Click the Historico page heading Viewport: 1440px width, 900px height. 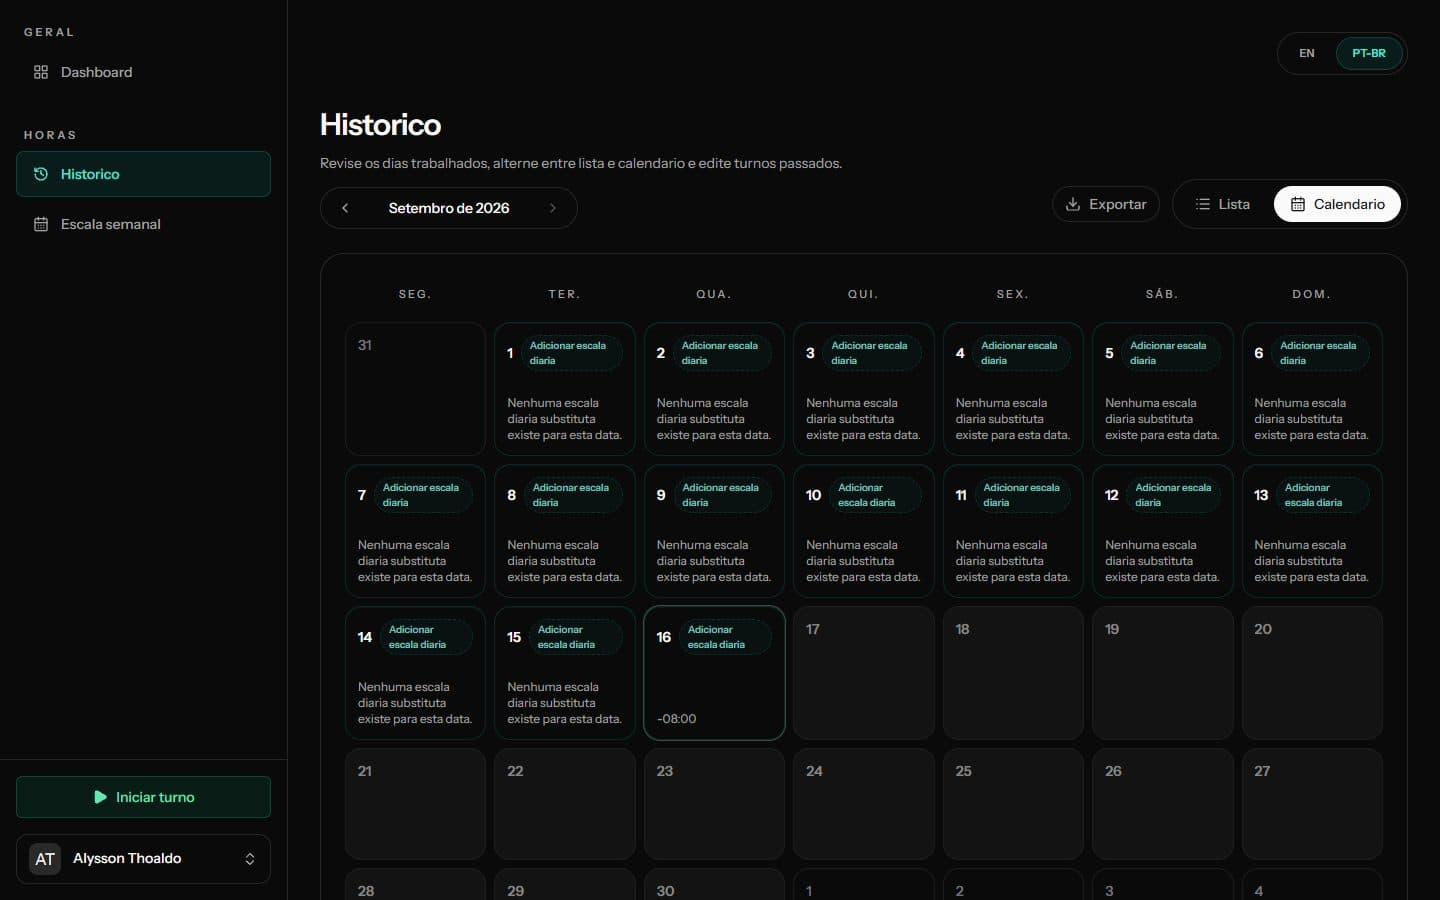pos(380,124)
